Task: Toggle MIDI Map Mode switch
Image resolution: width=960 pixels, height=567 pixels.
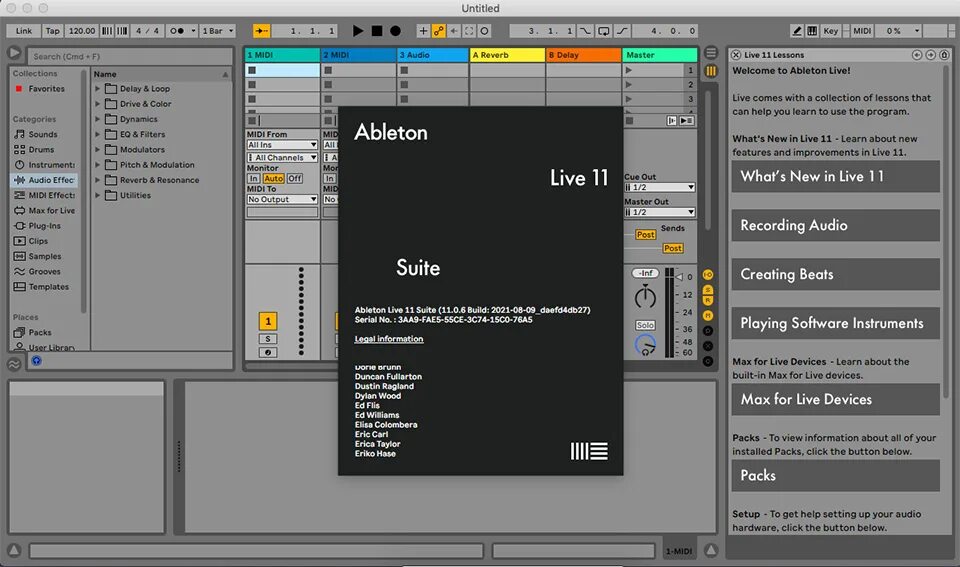Action: (x=862, y=31)
